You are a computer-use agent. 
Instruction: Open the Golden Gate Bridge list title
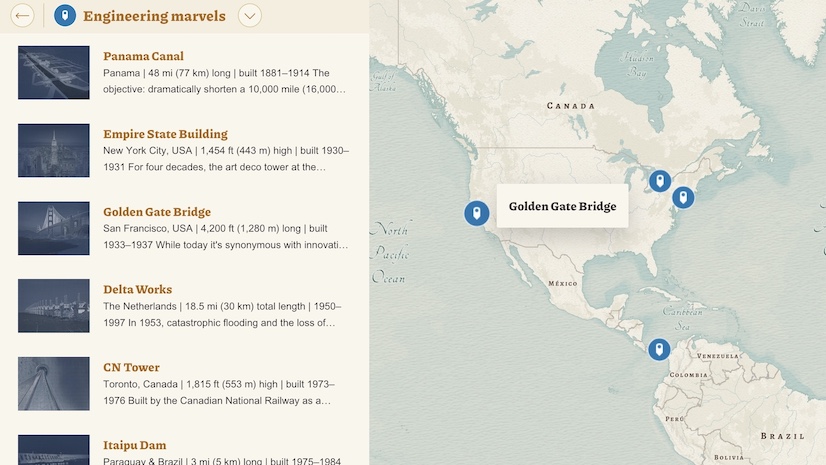(157, 212)
